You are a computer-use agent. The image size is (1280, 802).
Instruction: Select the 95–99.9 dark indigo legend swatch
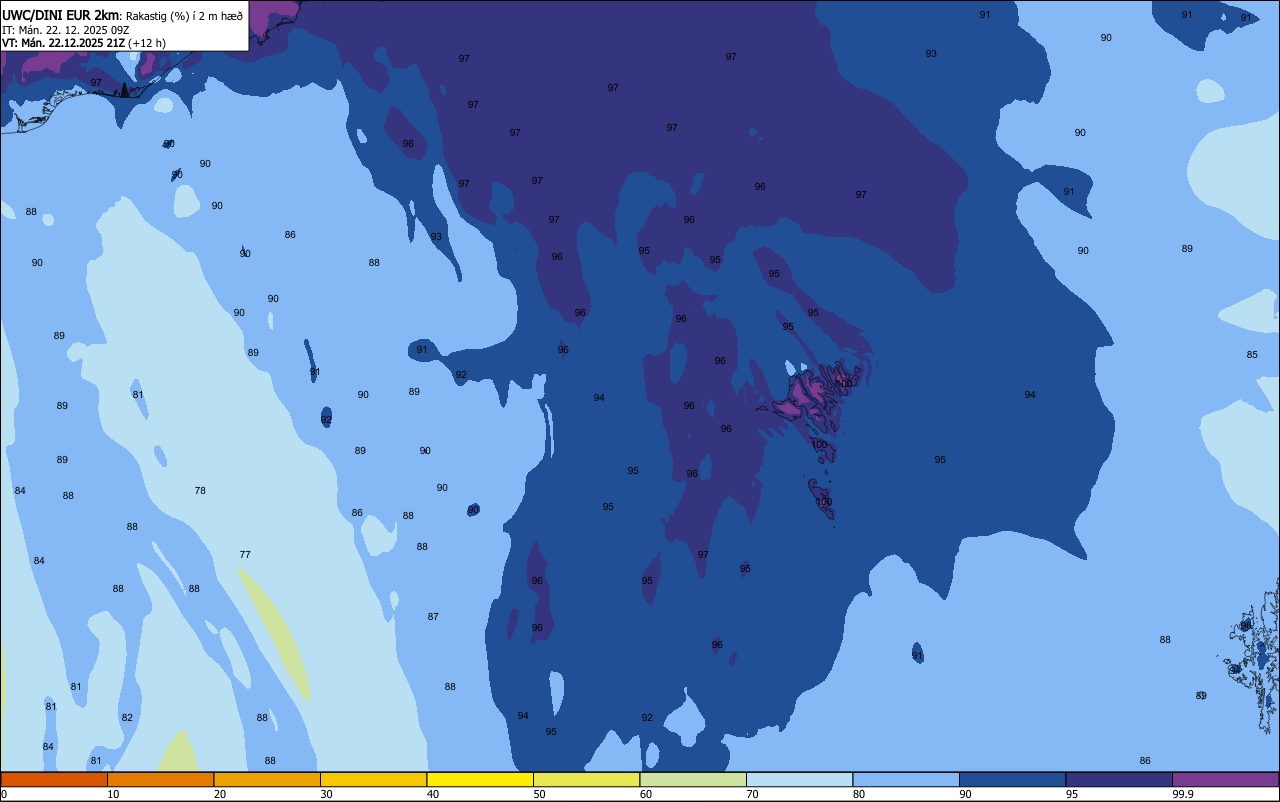tap(1119, 779)
